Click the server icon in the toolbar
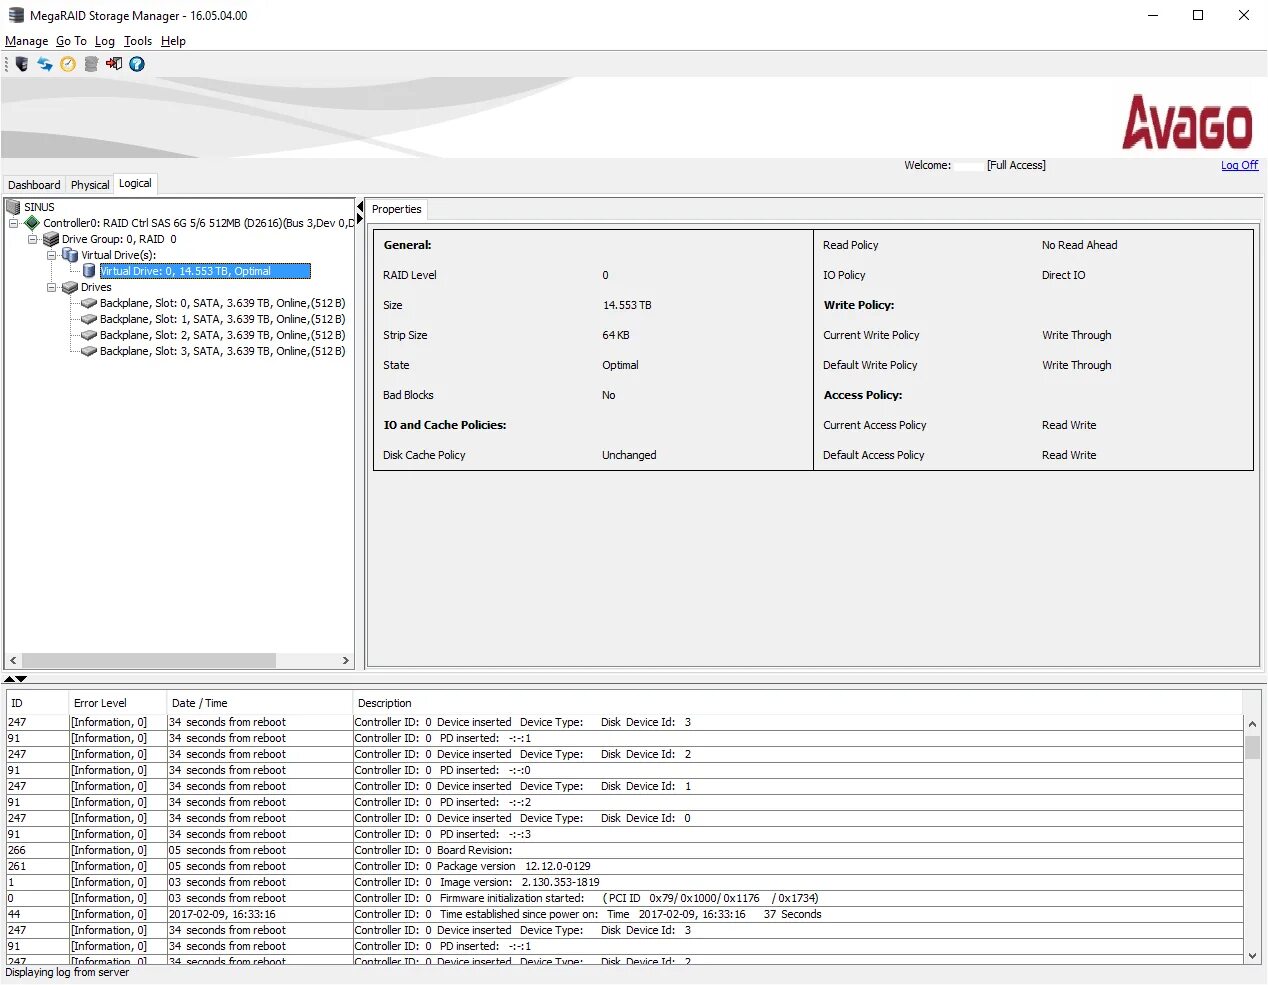 tap(22, 64)
